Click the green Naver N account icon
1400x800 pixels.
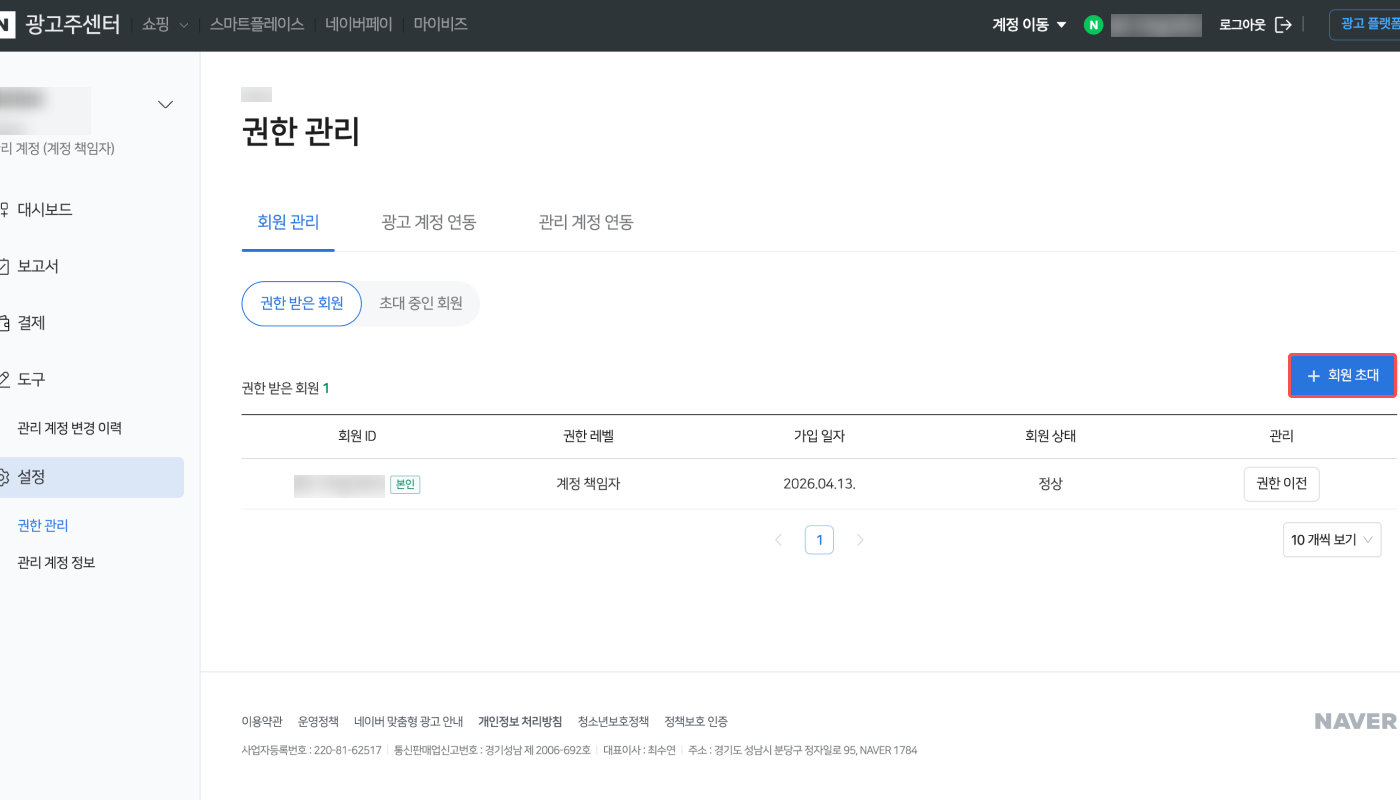[1093, 25]
